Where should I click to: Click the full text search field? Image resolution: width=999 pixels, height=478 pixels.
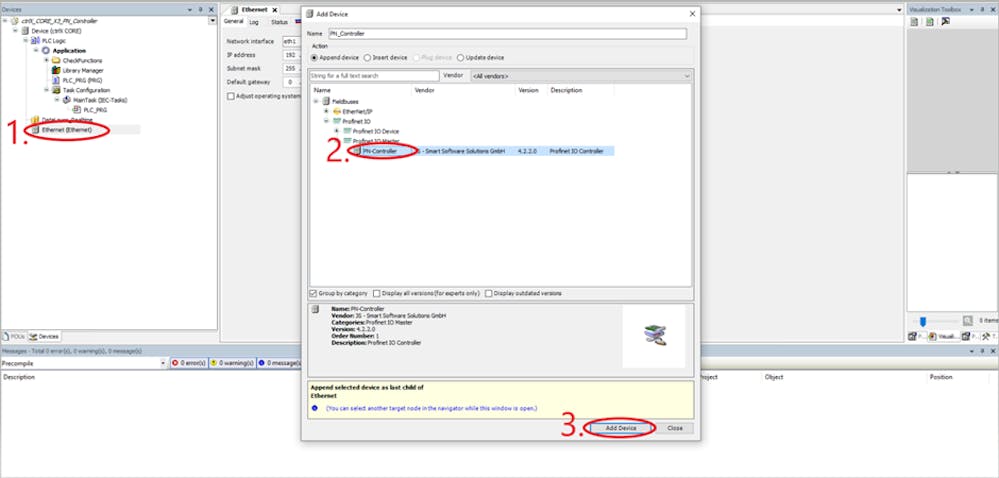(374, 76)
